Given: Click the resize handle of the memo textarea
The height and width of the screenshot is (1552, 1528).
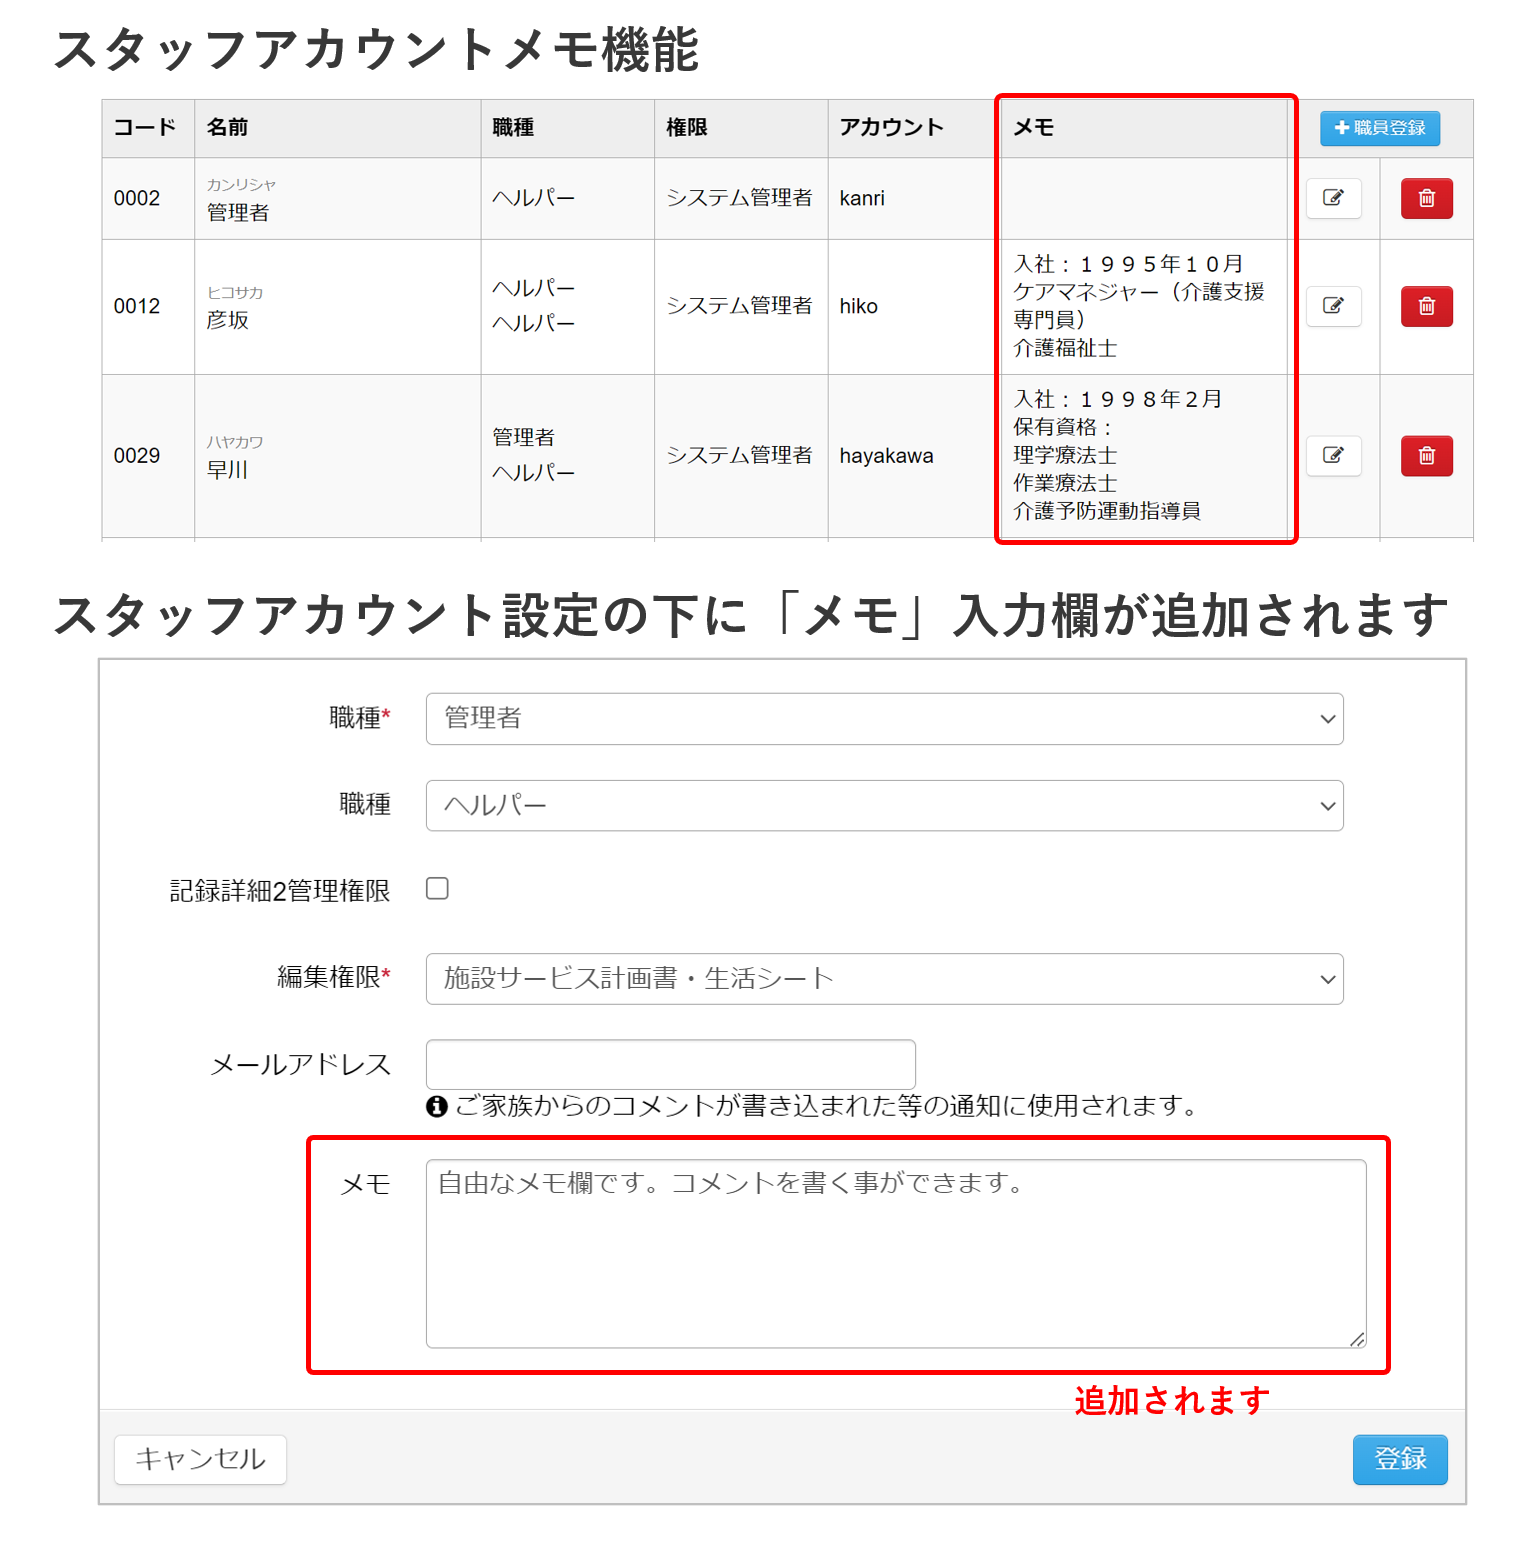Looking at the screenshot, I should pyautogui.click(x=1356, y=1339).
